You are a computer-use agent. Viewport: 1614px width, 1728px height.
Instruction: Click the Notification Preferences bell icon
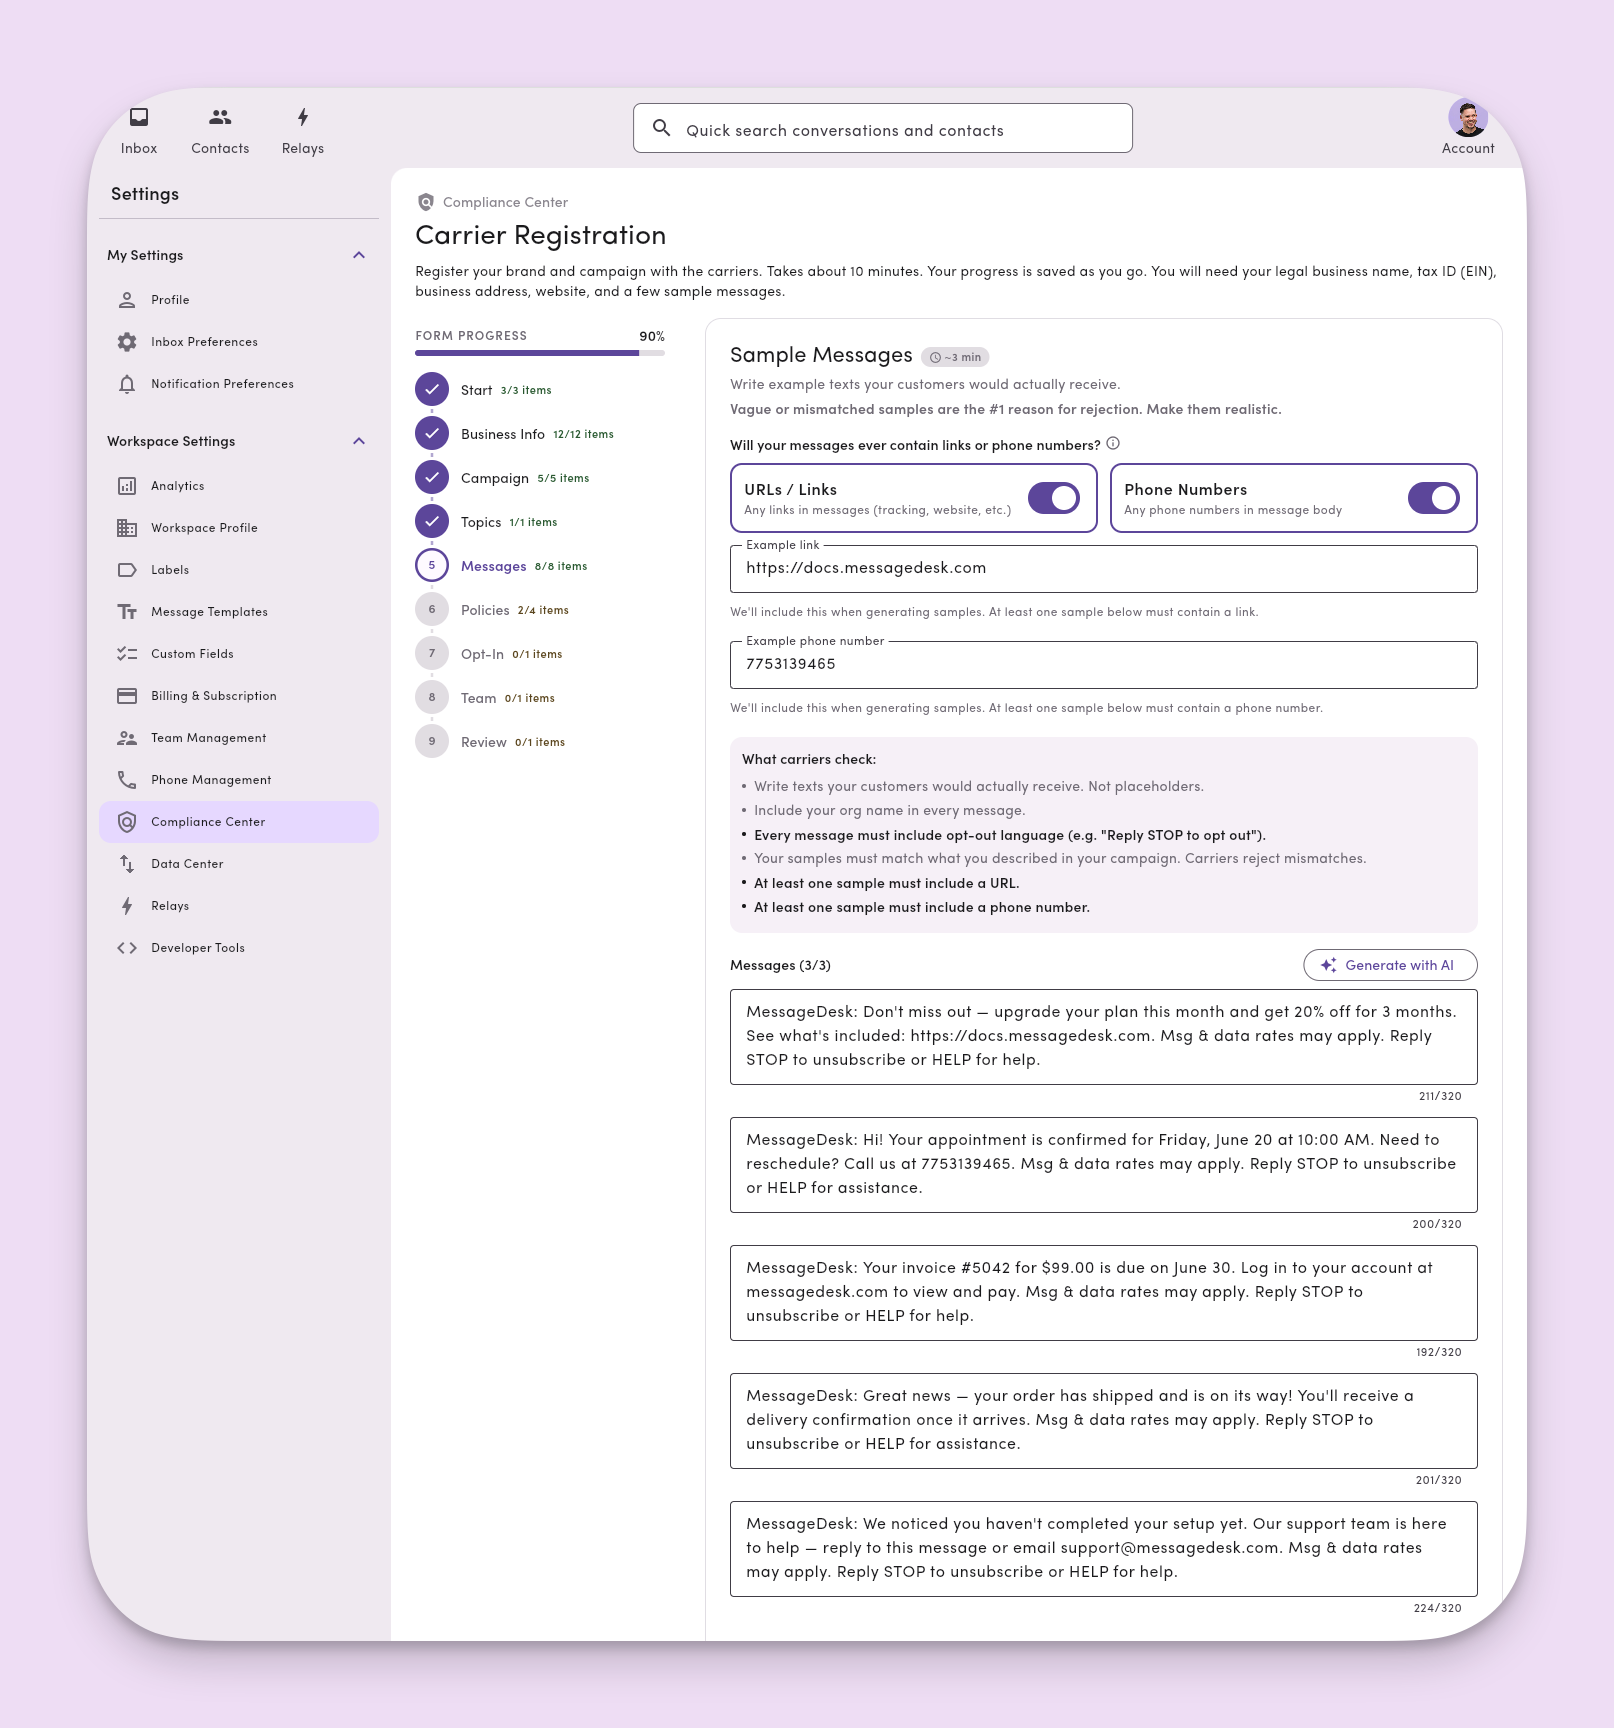[x=127, y=384]
